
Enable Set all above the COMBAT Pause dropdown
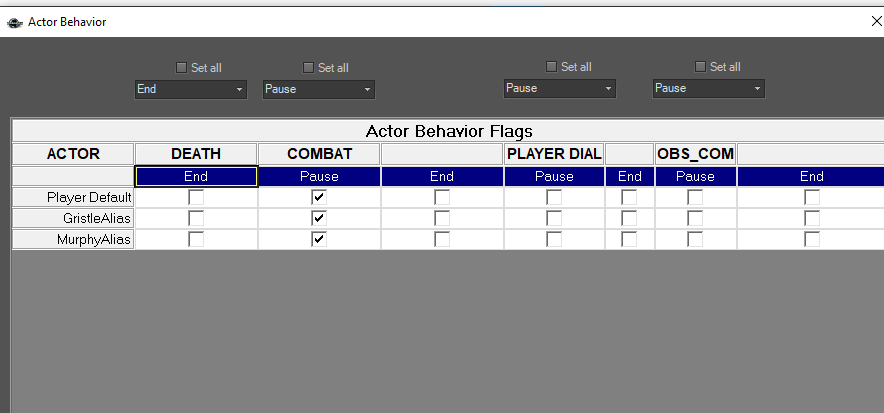coord(308,68)
